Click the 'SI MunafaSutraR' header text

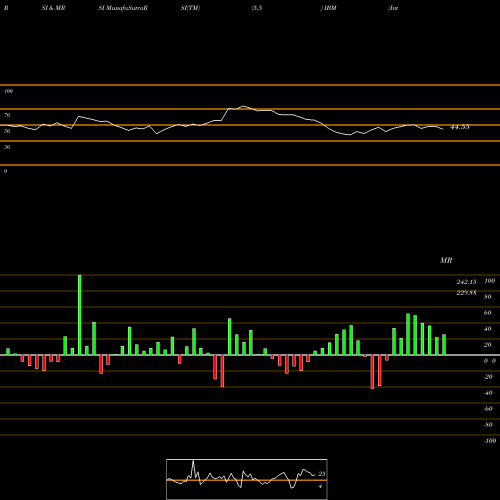pyautogui.click(x=123, y=8)
